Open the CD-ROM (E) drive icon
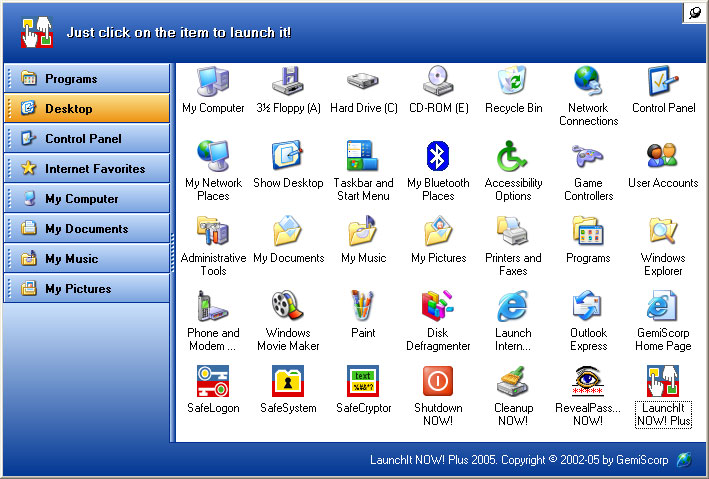Viewport: 709px width, 479px height. coord(438,81)
